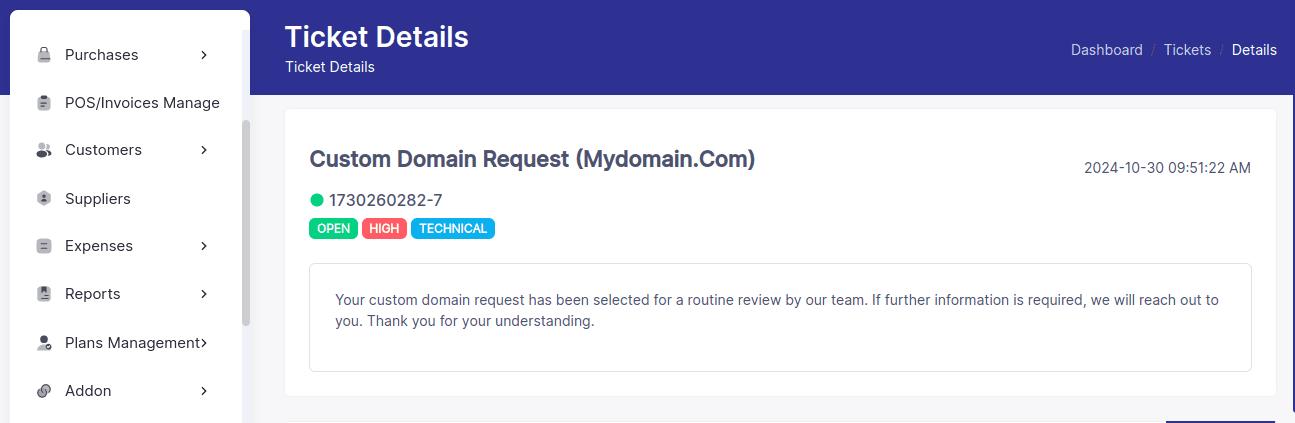The image size is (1295, 423).
Task: Expand the Addon submenu chevron
Action: click(x=204, y=391)
